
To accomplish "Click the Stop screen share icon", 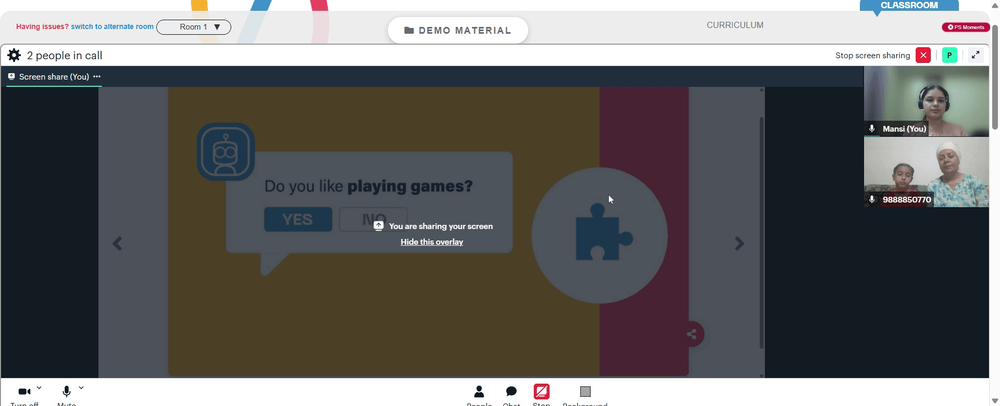I will tap(541, 391).
